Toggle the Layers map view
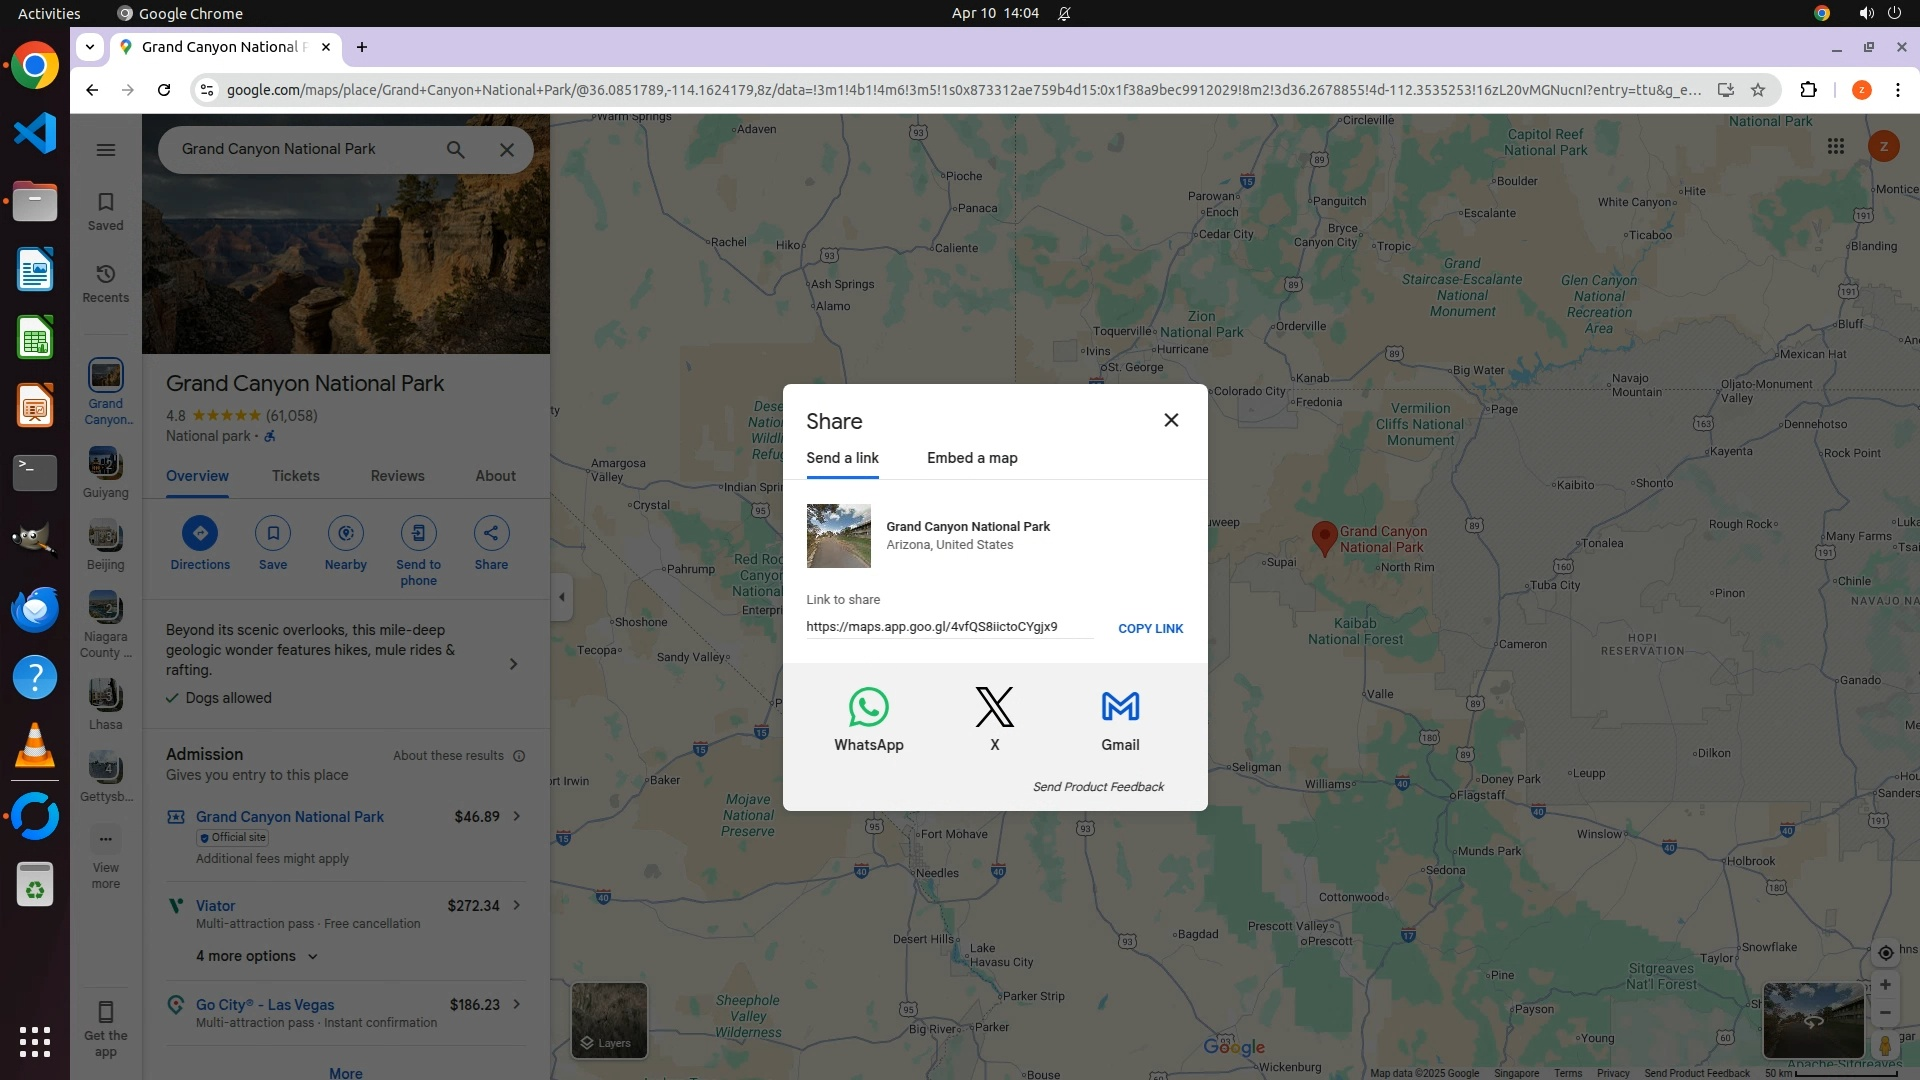Viewport: 1920px width, 1080px height. point(608,1020)
